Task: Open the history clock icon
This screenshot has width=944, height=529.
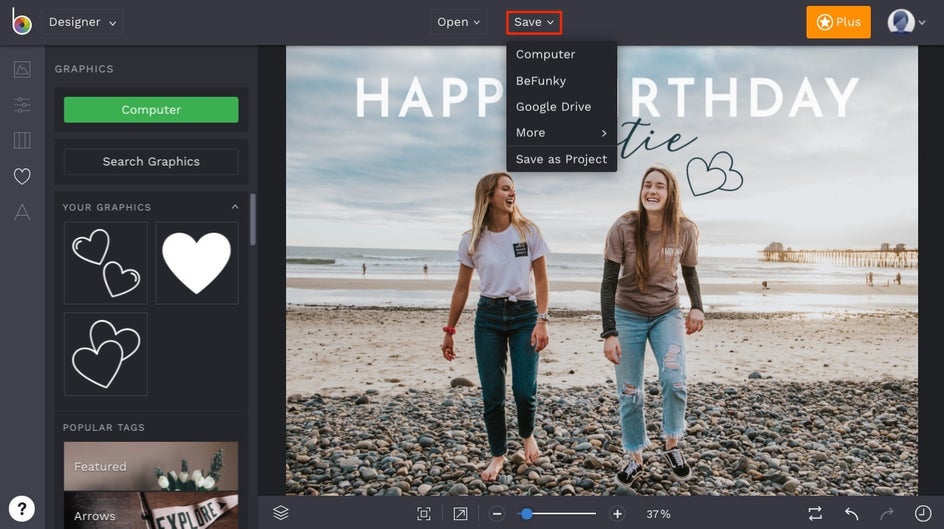Action: 923,513
